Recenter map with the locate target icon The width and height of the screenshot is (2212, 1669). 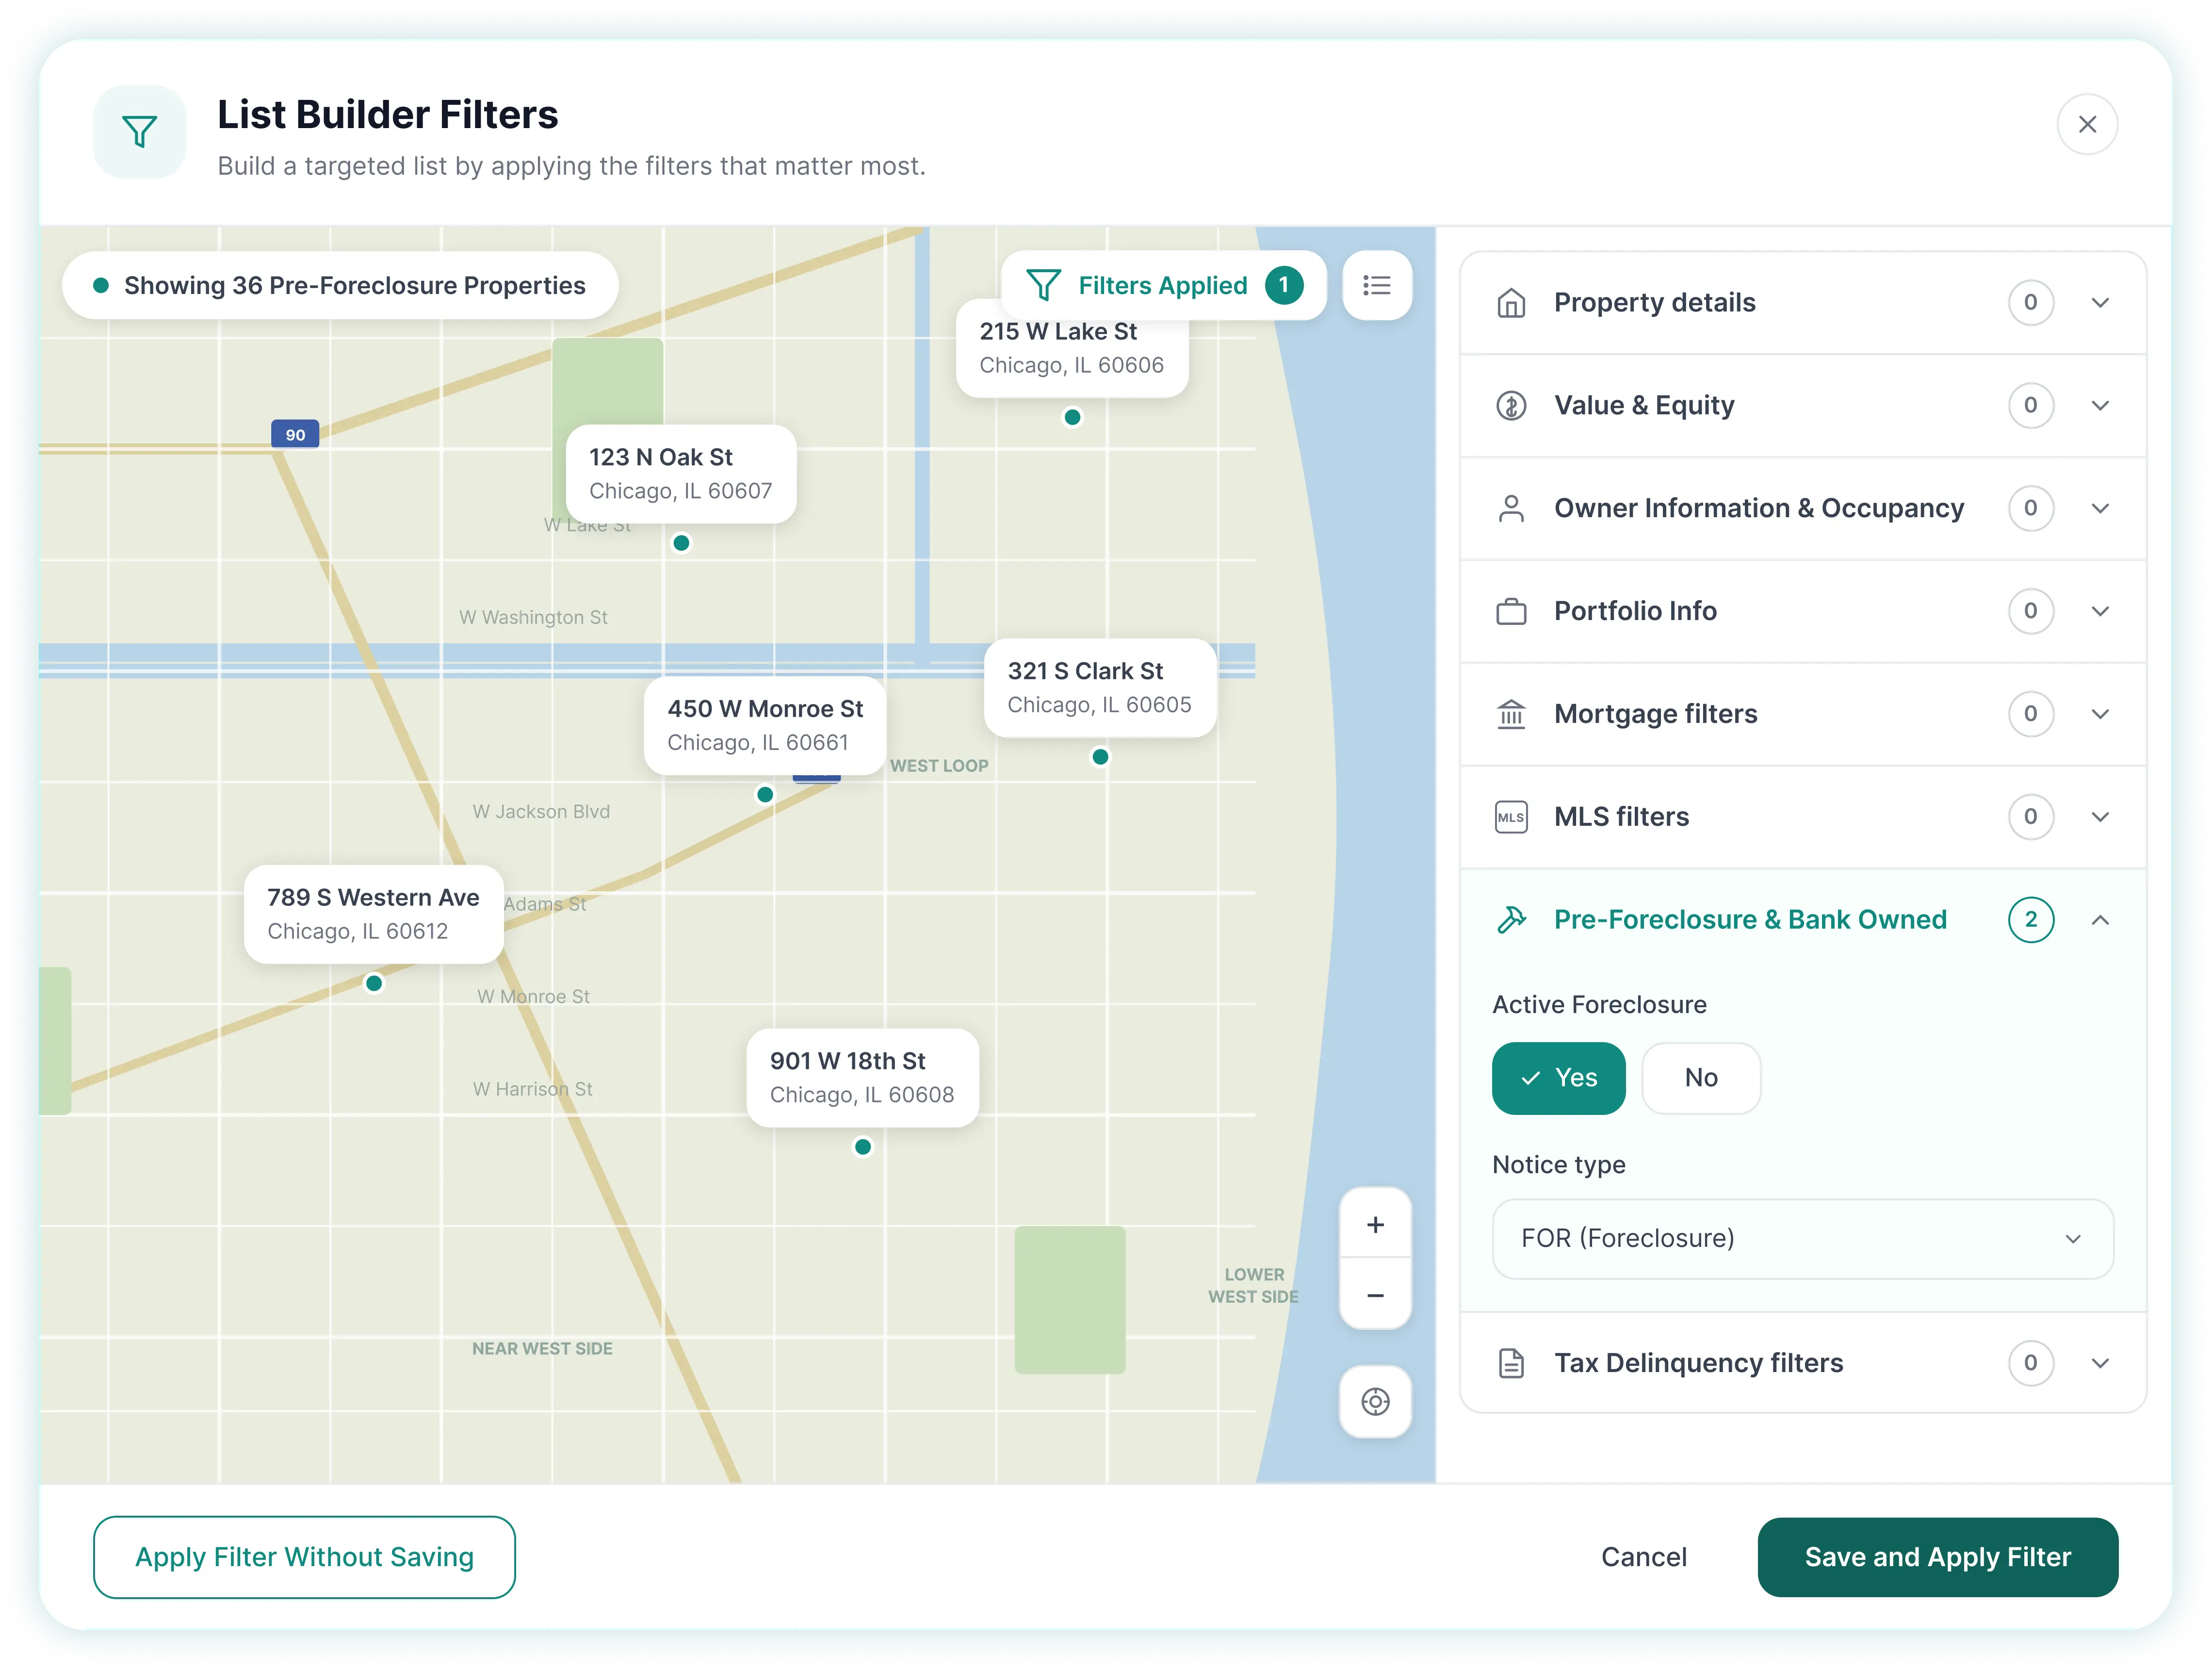pyautogui.click(x=1375, y=1401)
